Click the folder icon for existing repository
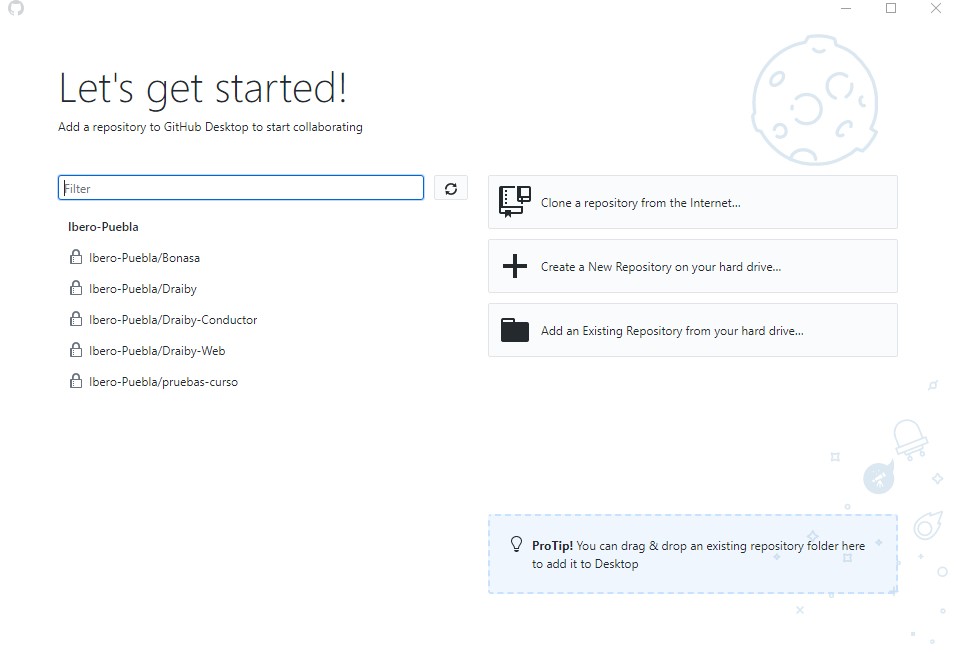The height and width of the screenshot is (653, 957). point(515,330)
